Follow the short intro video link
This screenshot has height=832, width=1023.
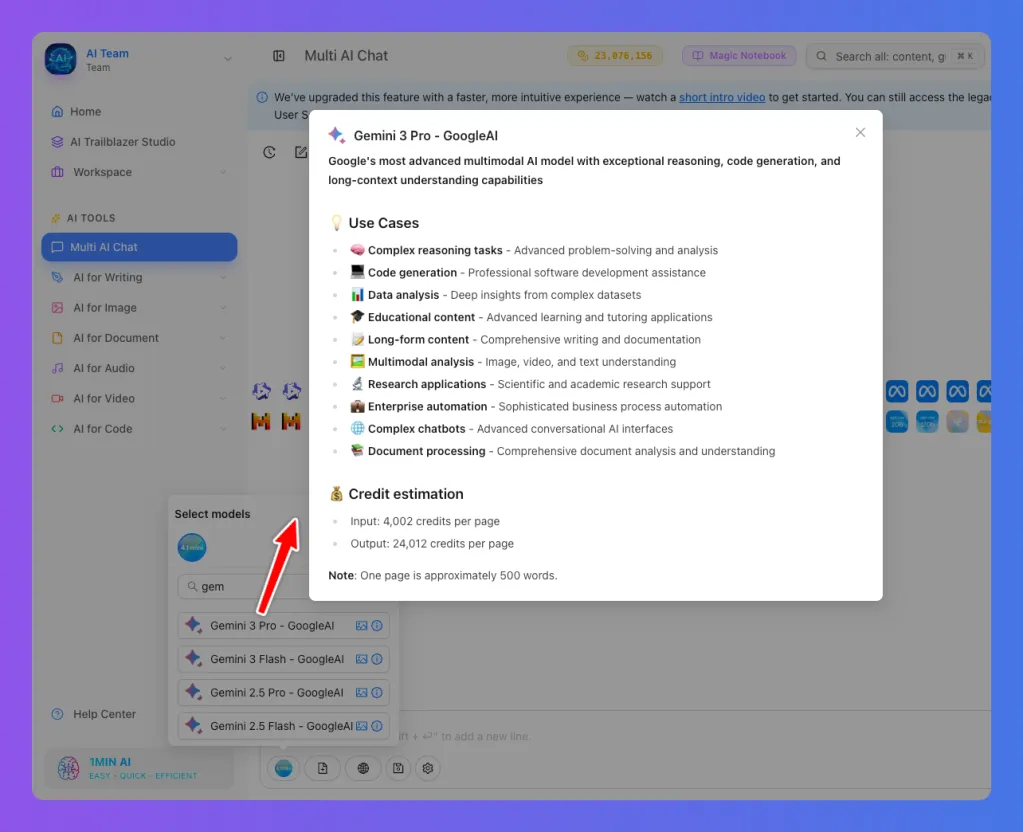(722, 97)
